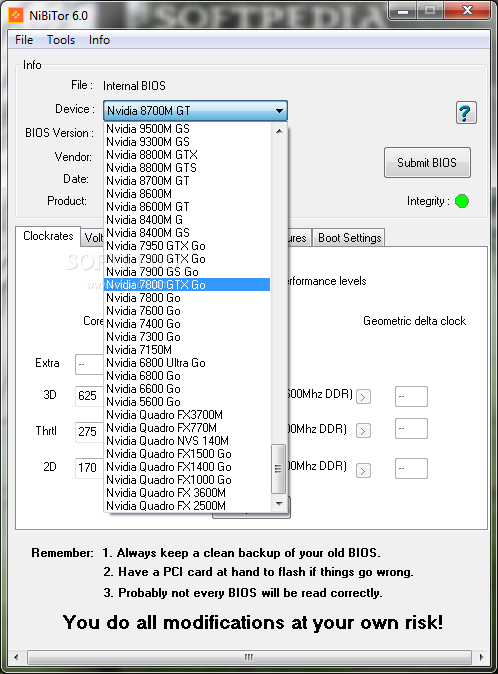Click horizontal scrollbar left arrow
This screenshot has height=674, width=498.
pos(16,657)
